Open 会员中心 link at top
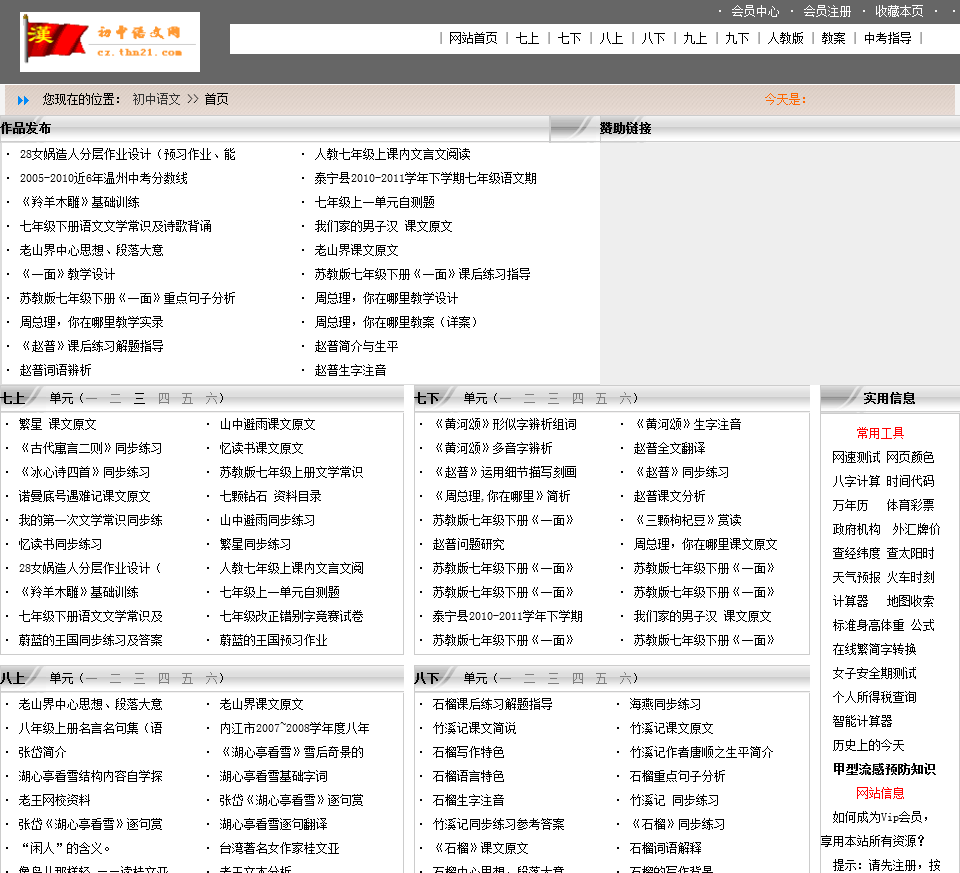The height and width of the screenshot is (873, 960). (x=755, y=11)
